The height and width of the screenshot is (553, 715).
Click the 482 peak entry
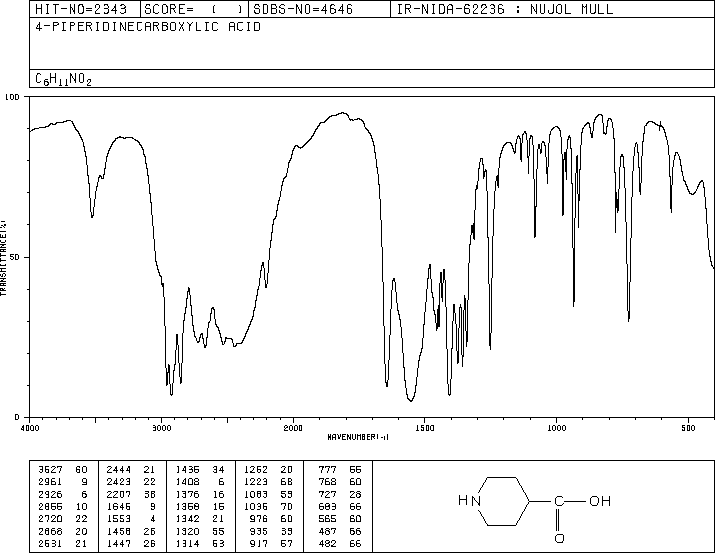click(340, 544)
